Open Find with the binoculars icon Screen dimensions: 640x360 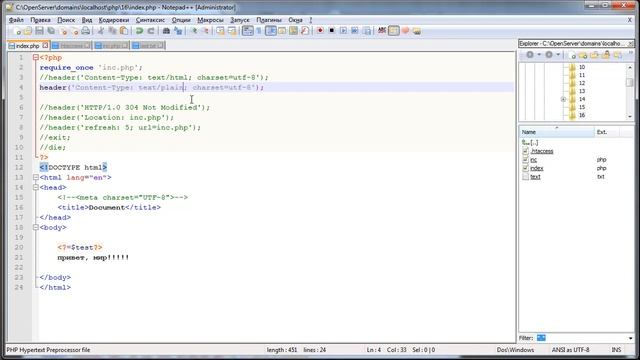tap(166, 31)
